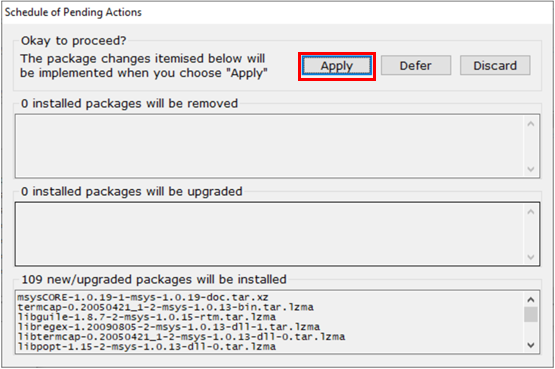Select libregex-1.20090805-2 dll package line
Viewport: 555px width, 369px height.
[x=168, y=327]
